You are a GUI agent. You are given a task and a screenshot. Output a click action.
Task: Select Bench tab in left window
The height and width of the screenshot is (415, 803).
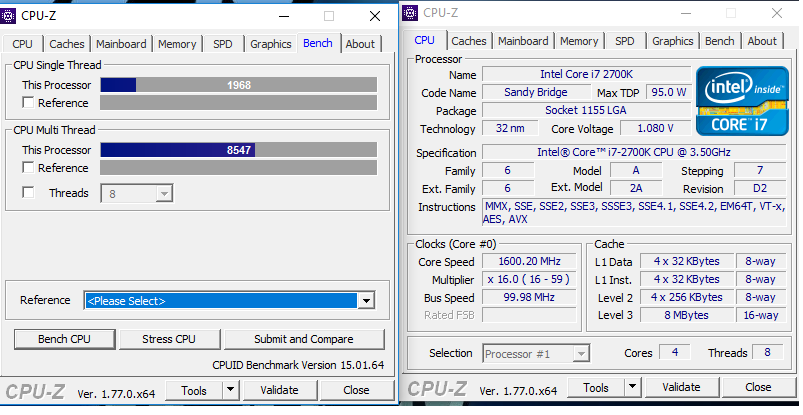coord(318,43)
